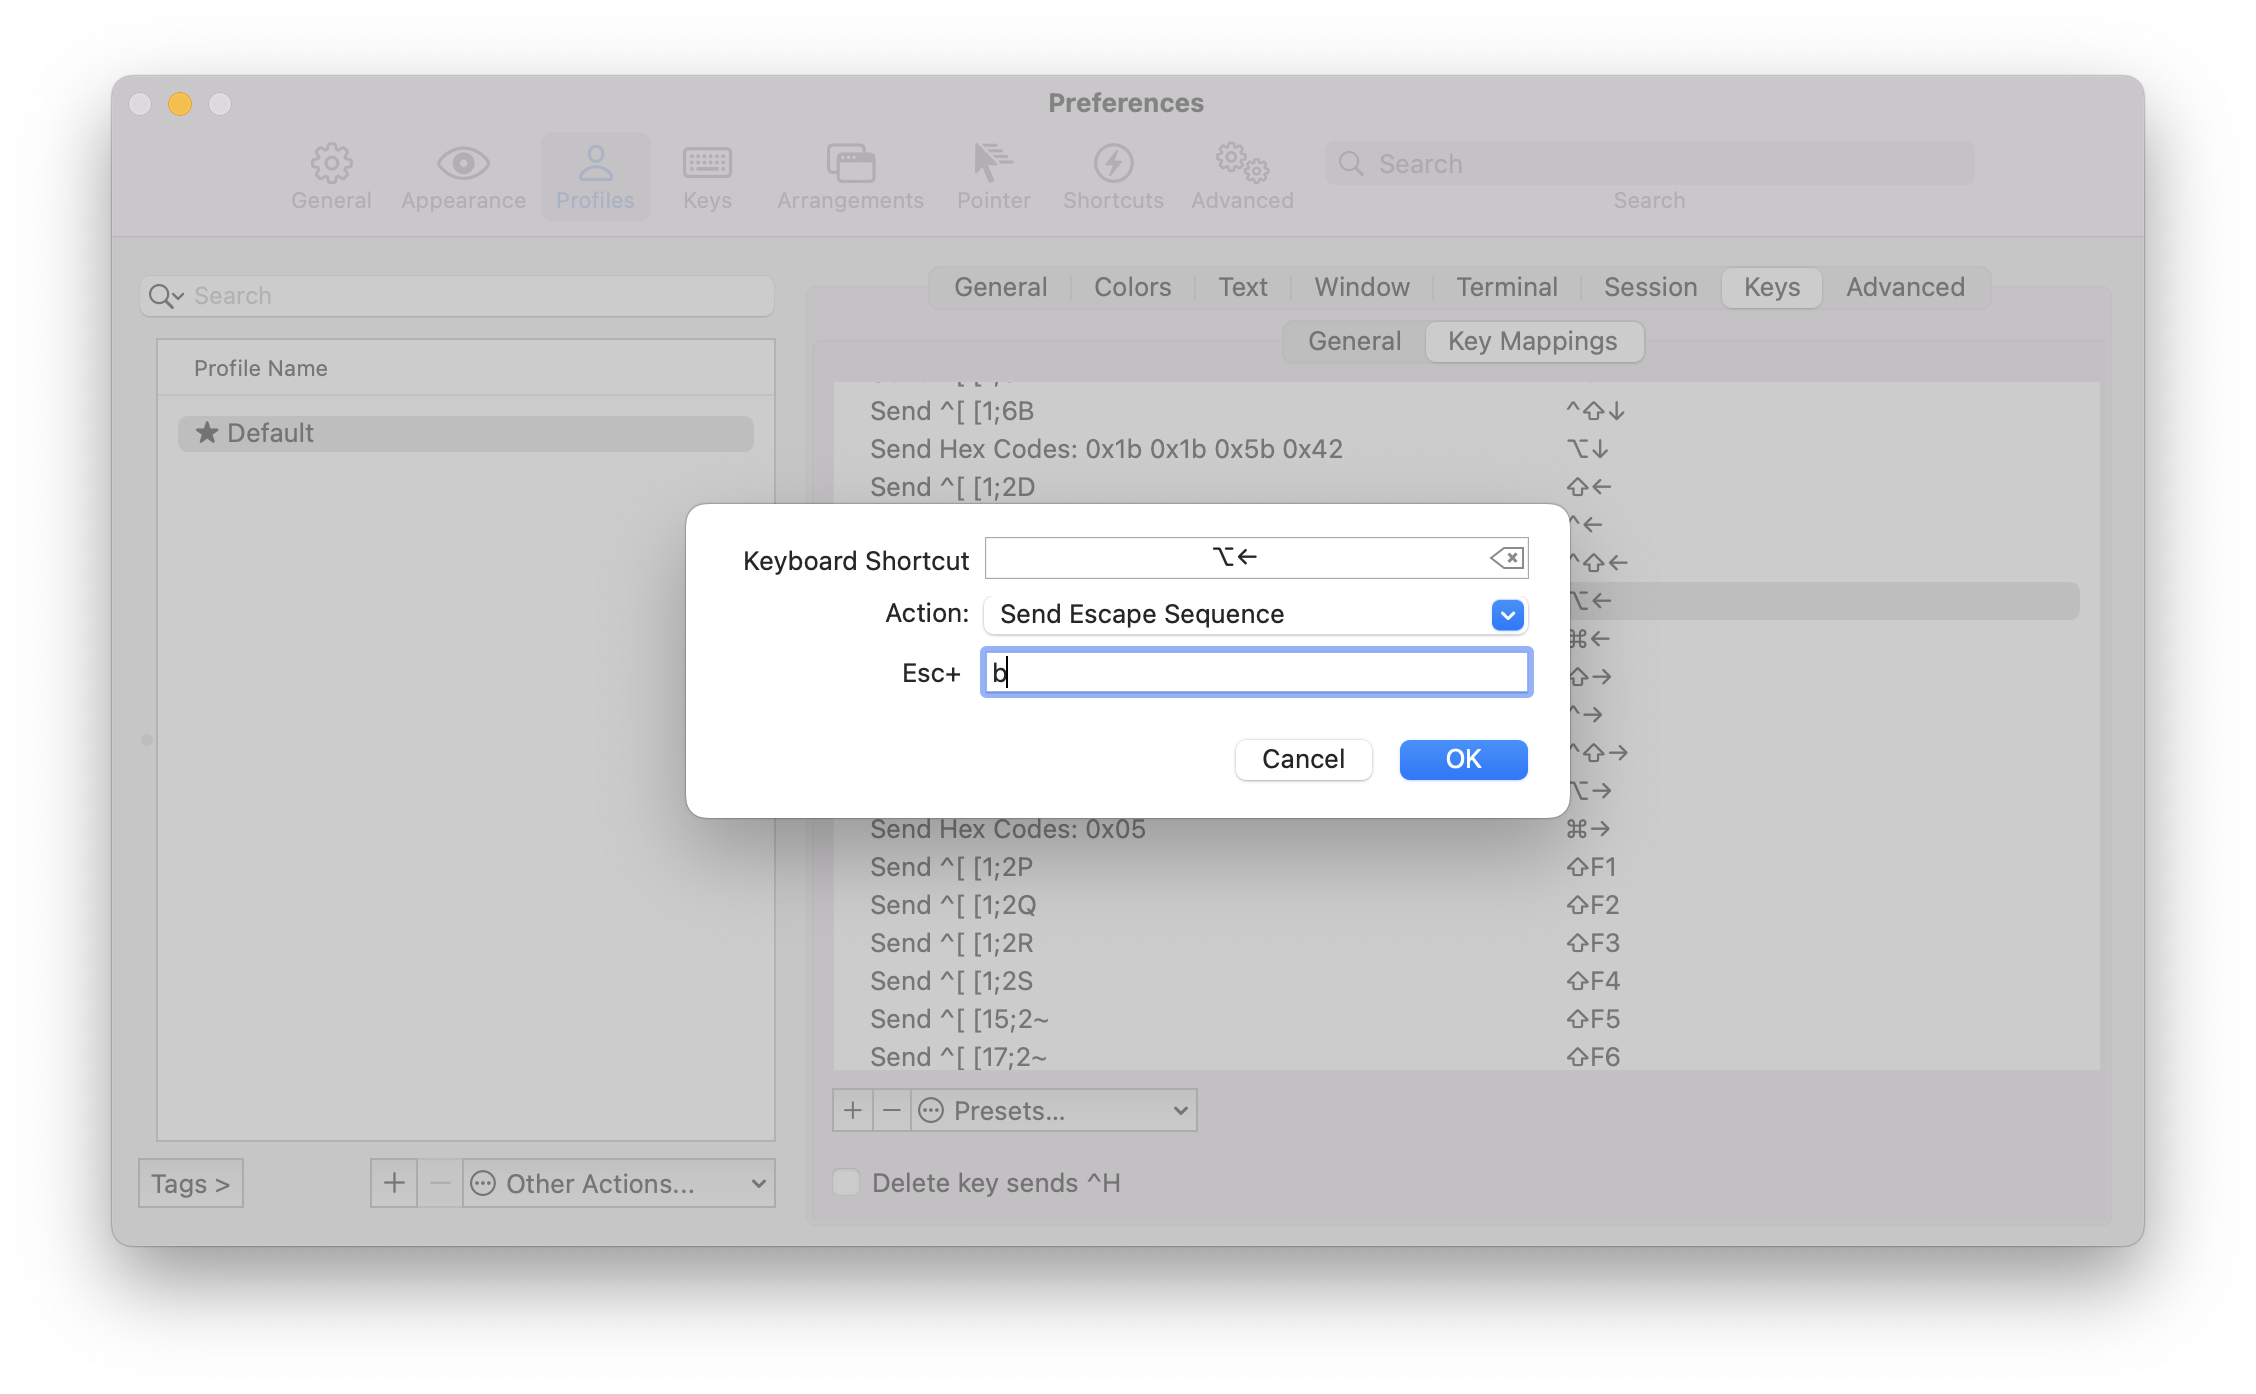Image resolution: width=2256 pixels, height=1394 pixels.
Task: Expand the Other Actions dropdown
Action: tap(616, 1183)
